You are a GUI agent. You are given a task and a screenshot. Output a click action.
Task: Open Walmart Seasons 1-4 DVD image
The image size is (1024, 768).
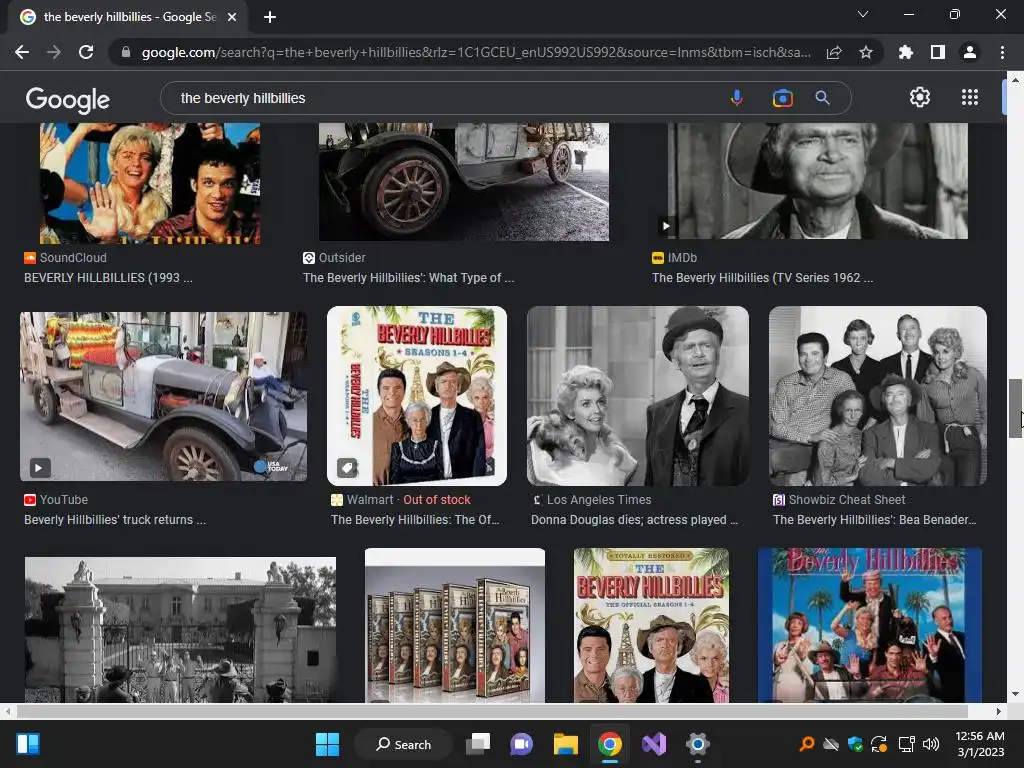pyautogui.click(x=417, y=396)
